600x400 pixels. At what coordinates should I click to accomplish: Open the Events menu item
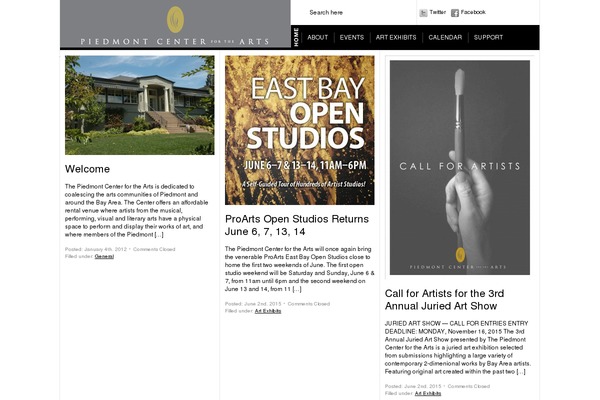(x=352, y=38)
